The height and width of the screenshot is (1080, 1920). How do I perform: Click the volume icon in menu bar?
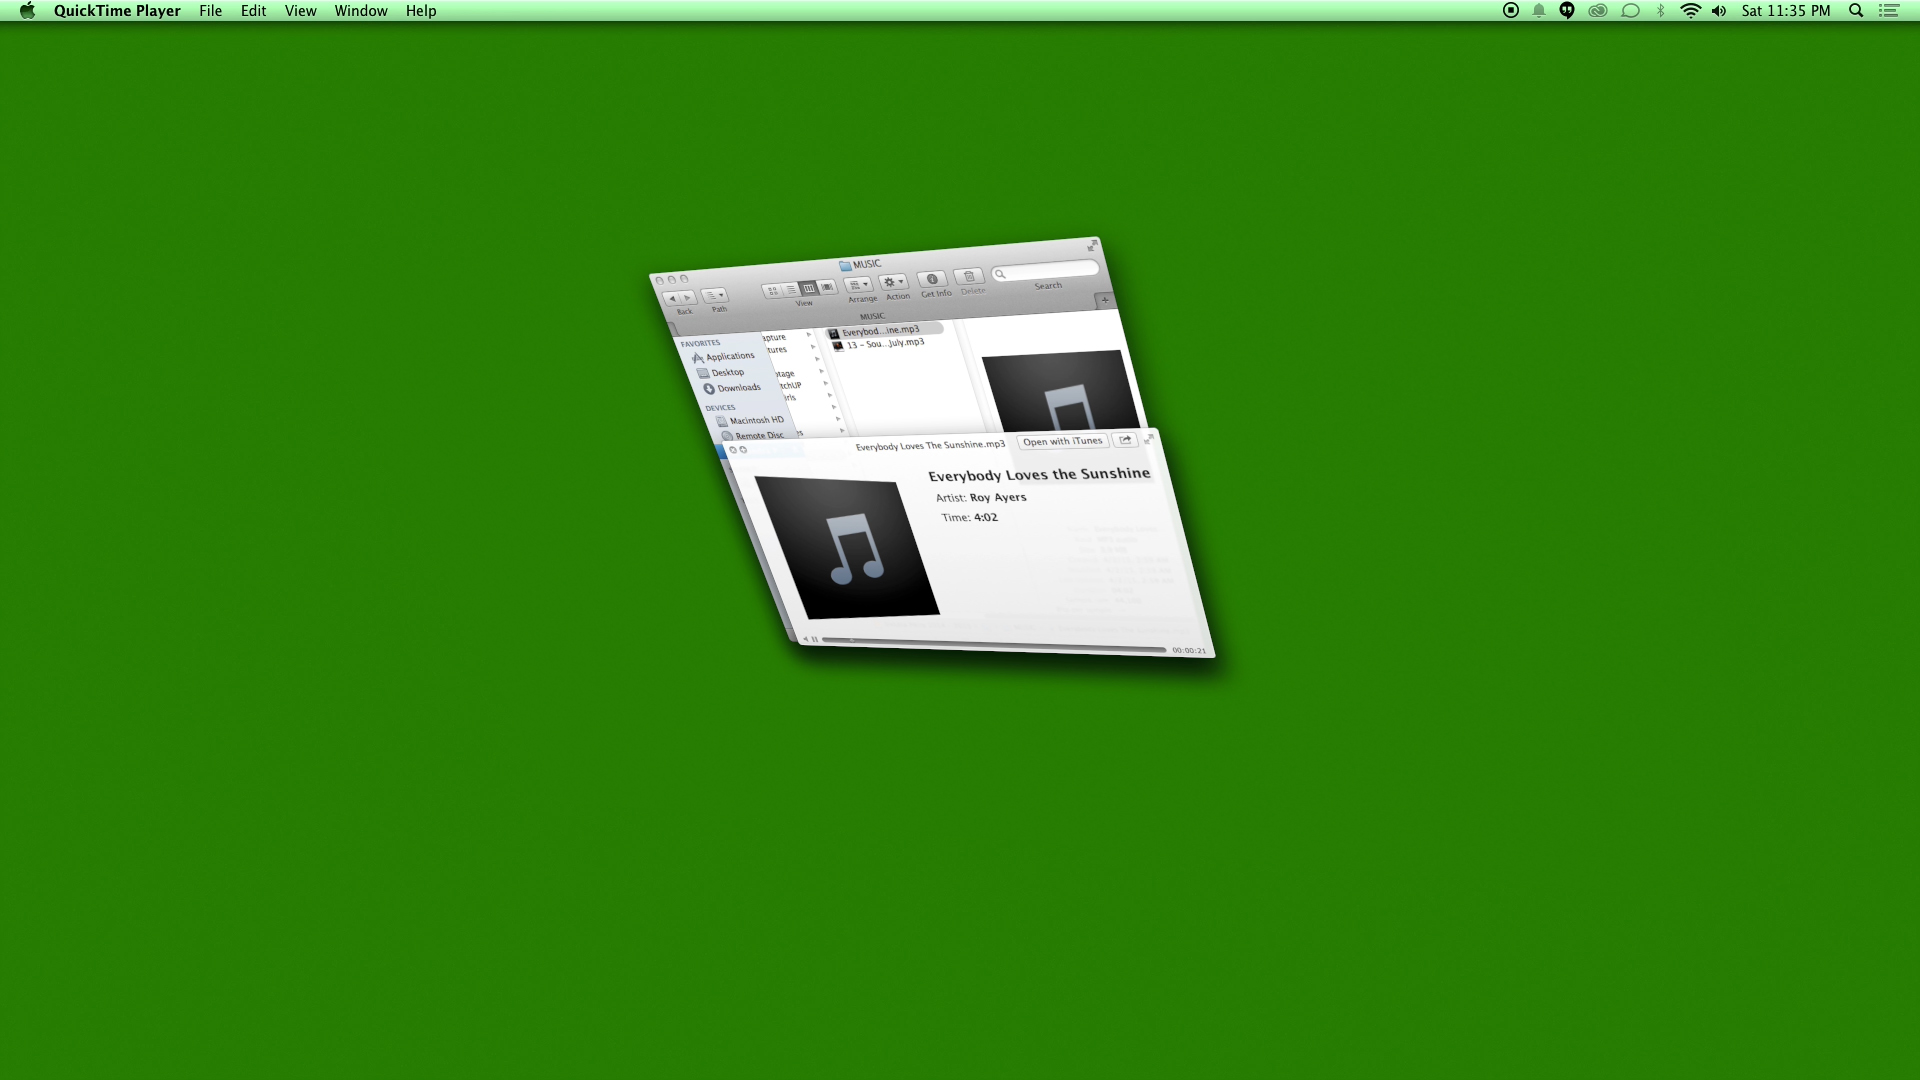(1719, 11)
